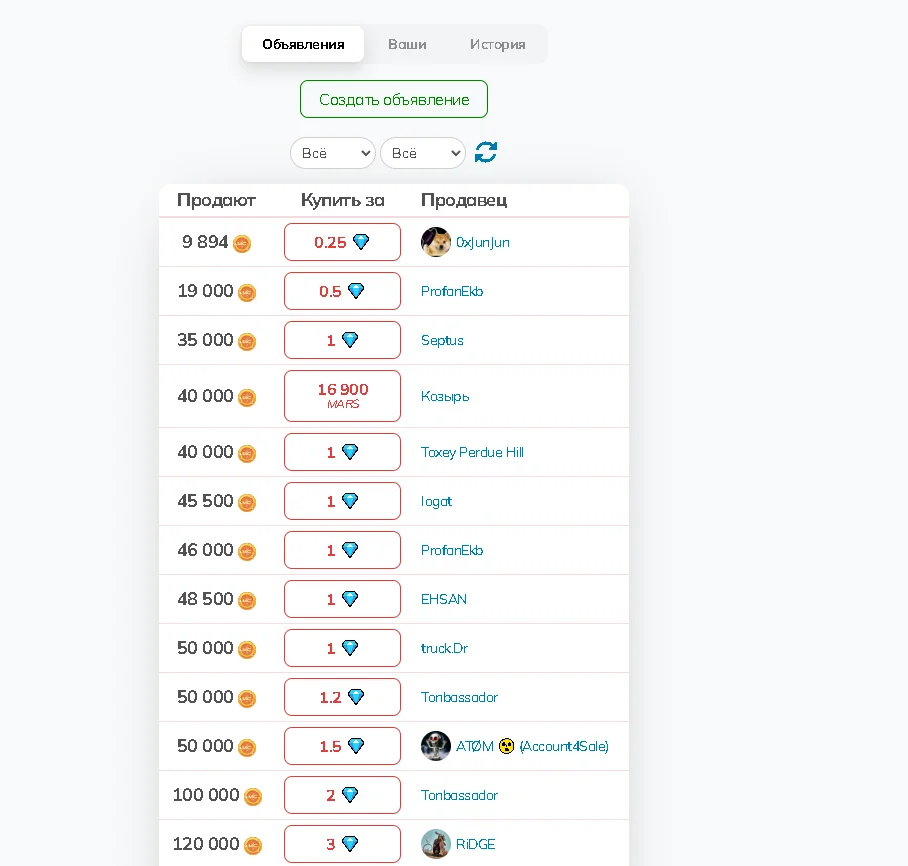Screen dimensions: 908x866
Task: Click ATØM seller's skull avatar
Action: (435, 746)
